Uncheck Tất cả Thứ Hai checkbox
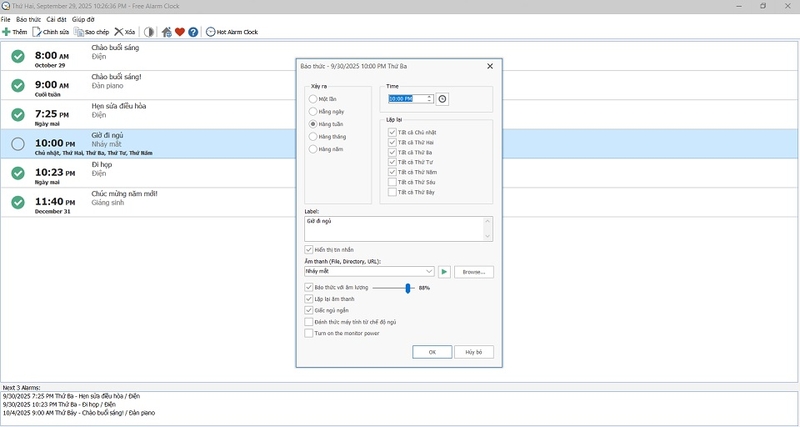This screenshot has height=427, width=800. point(392,142)
